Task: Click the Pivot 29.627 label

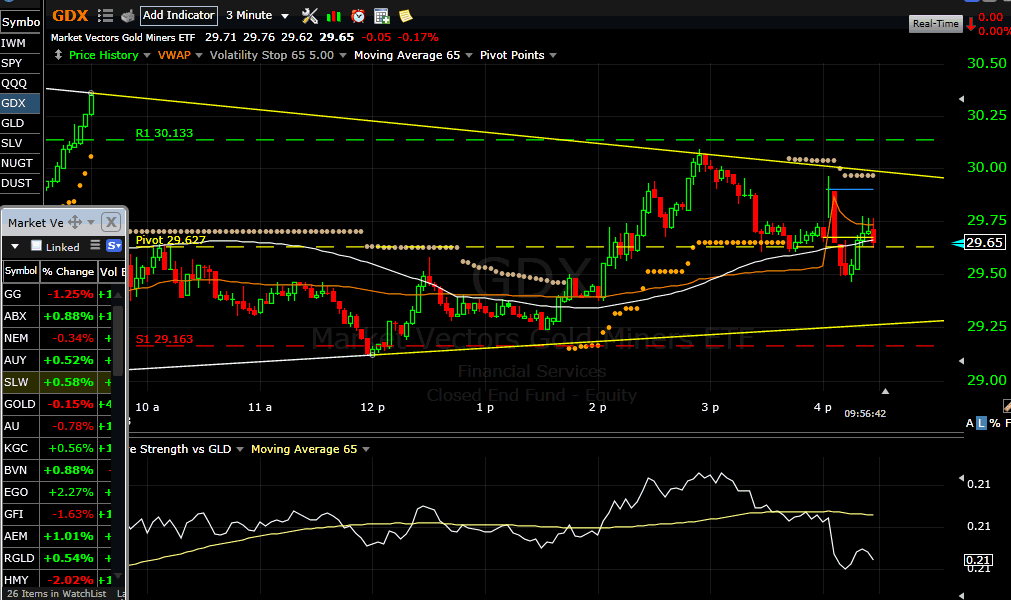Action: click(x=171, y=240)
